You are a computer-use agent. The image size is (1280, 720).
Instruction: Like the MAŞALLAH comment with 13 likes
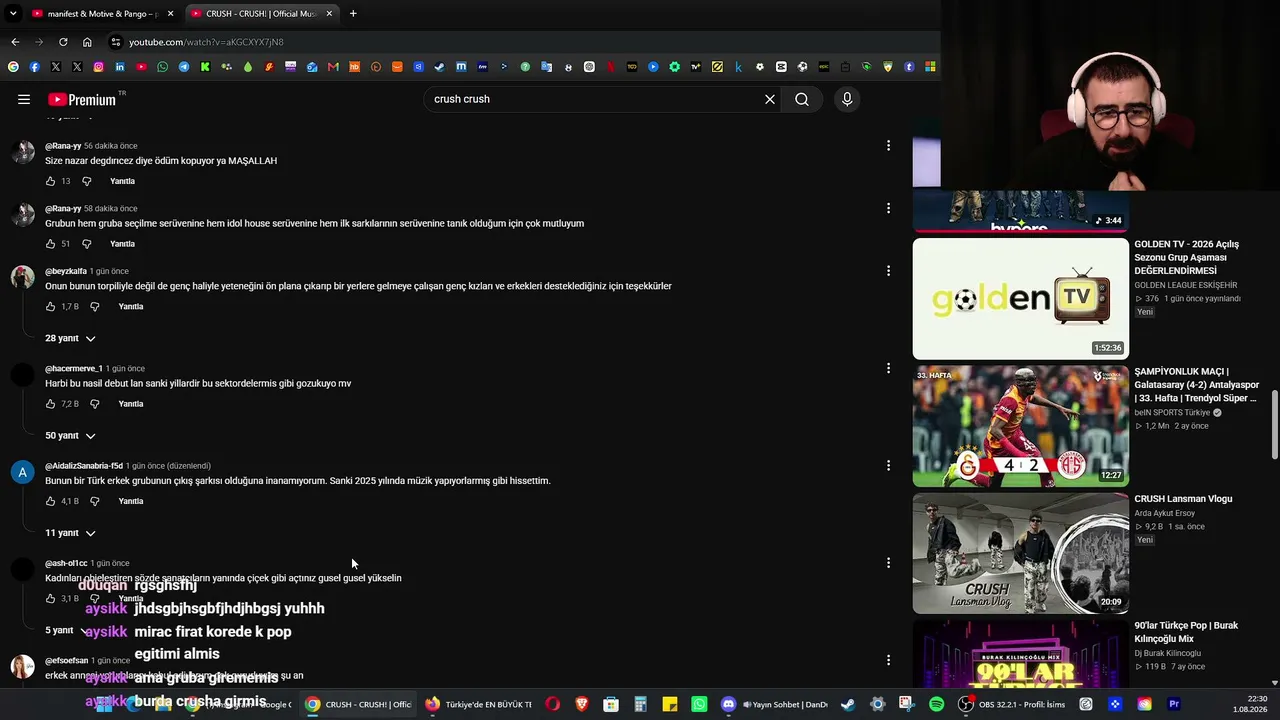click(50, 181)
